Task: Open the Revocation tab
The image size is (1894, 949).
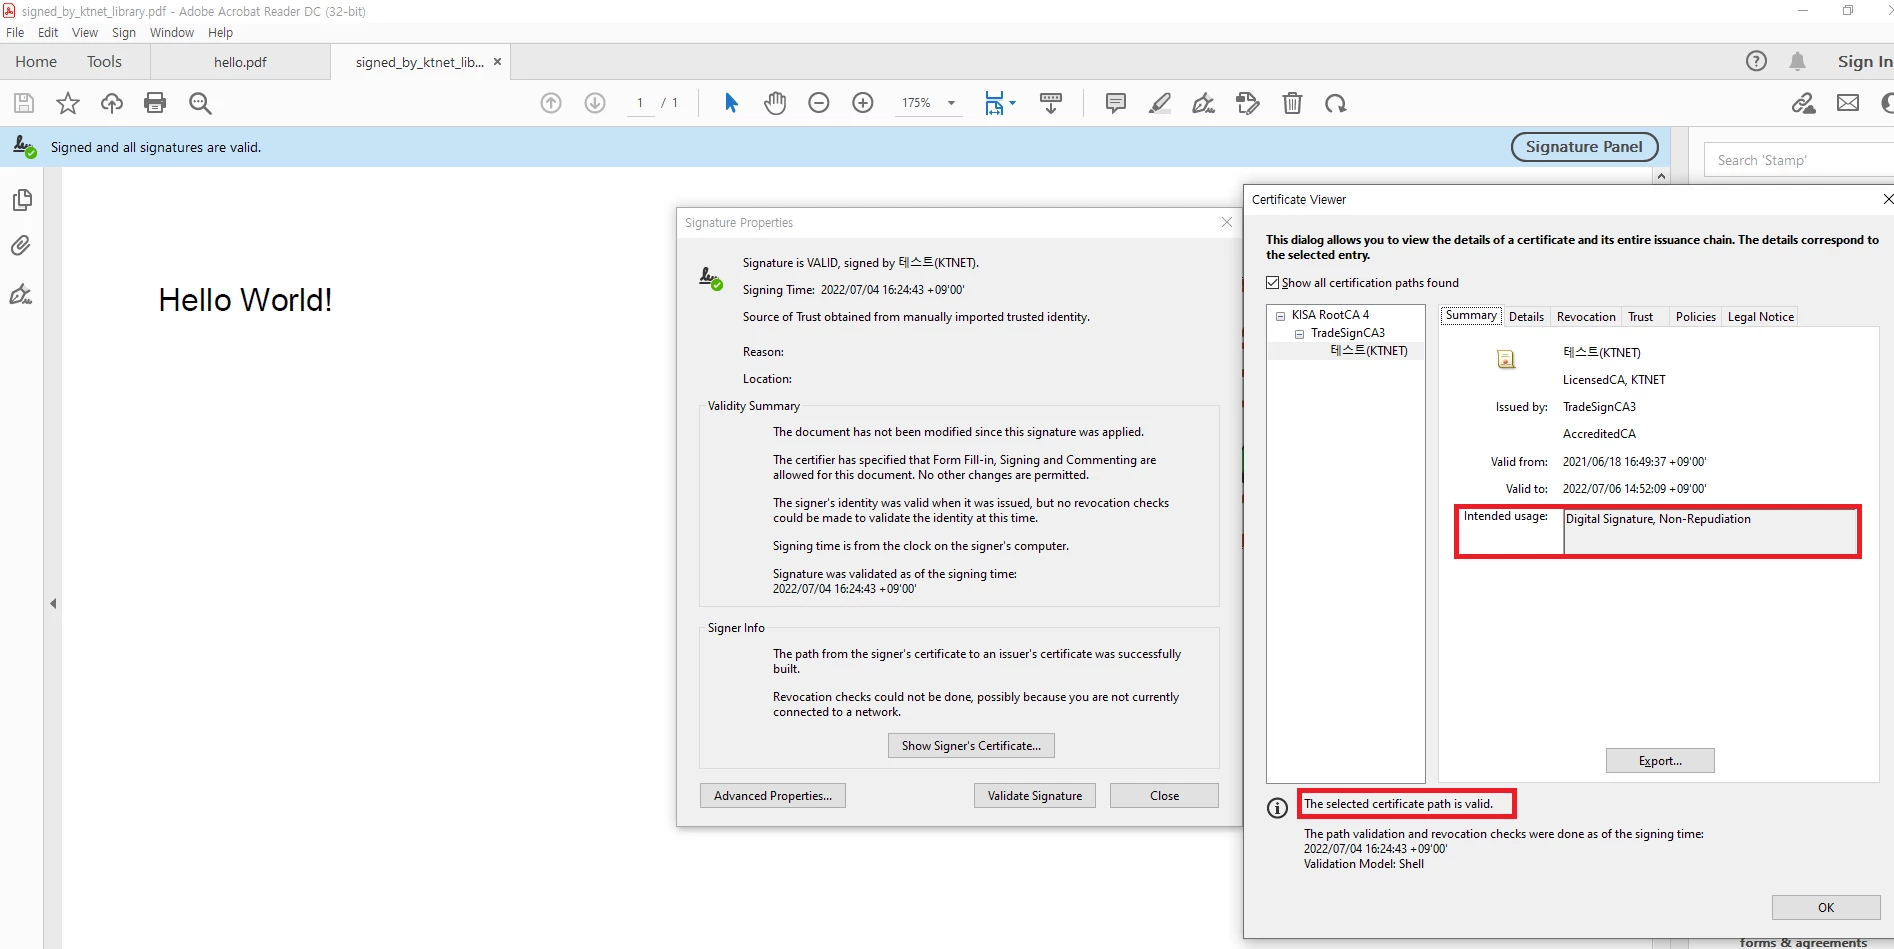Action: click(x=1586, y=317)
